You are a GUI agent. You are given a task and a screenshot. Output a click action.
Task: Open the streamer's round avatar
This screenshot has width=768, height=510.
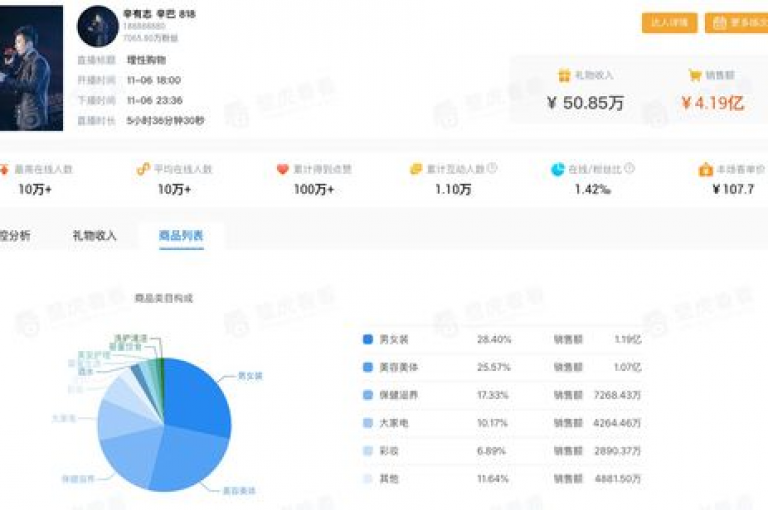[98, 26]
